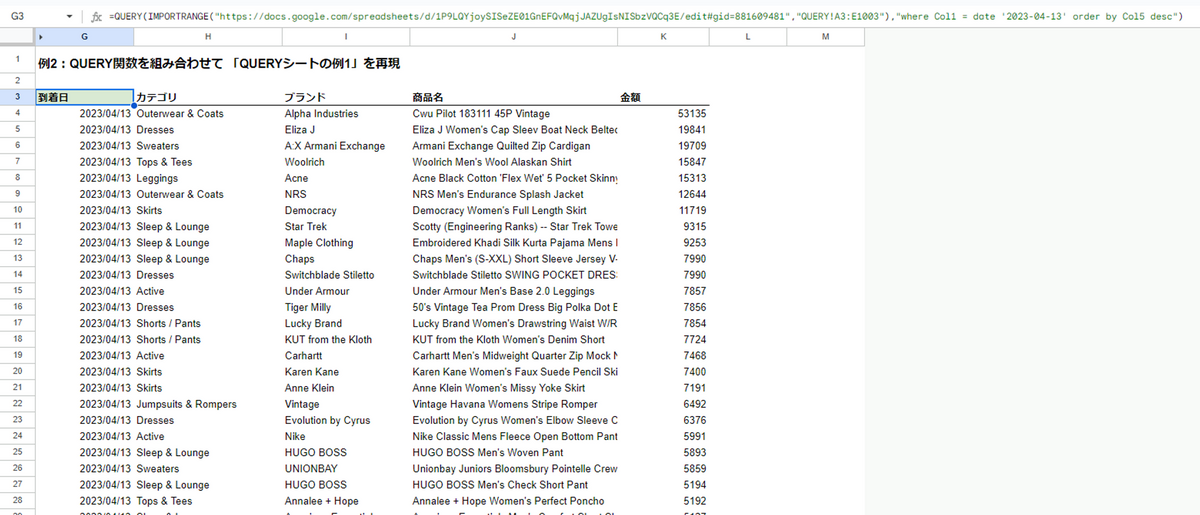This screenshot has height=515, width=1200.
Task: Click the Chaps brand cell
Action: pos(345,259)
